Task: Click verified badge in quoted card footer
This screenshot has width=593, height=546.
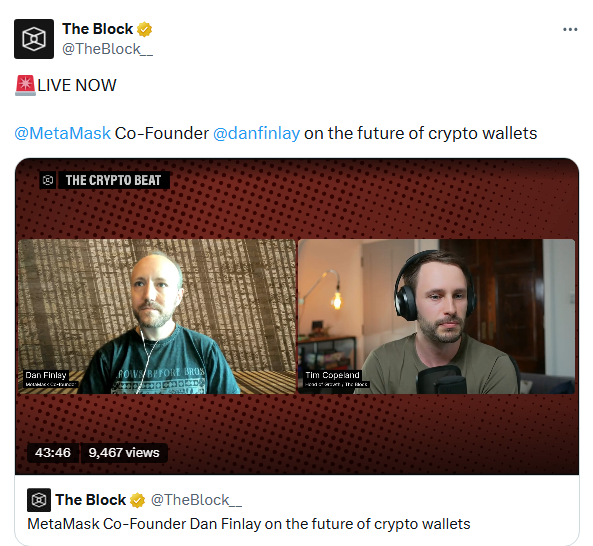Action: point(137,500)
